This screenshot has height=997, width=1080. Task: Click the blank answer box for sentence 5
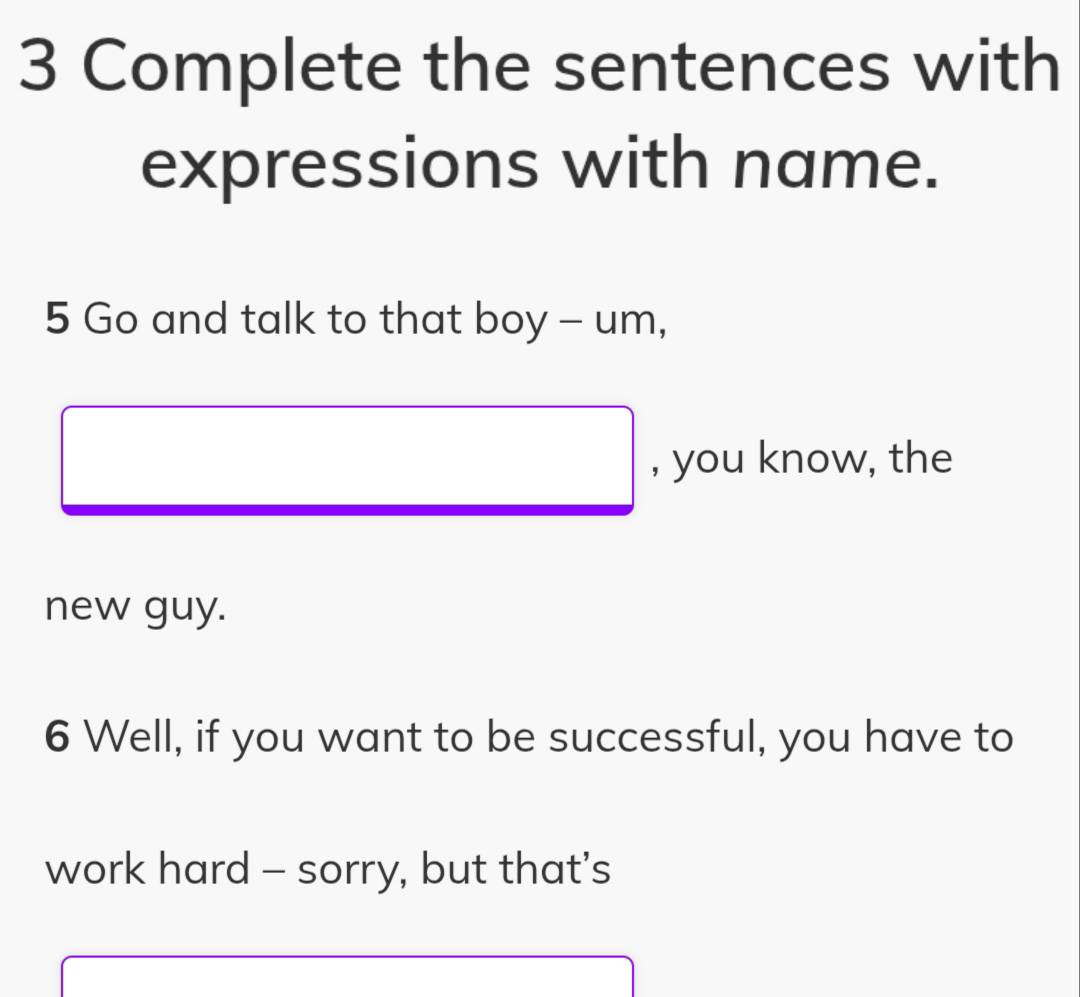[347, 457]
